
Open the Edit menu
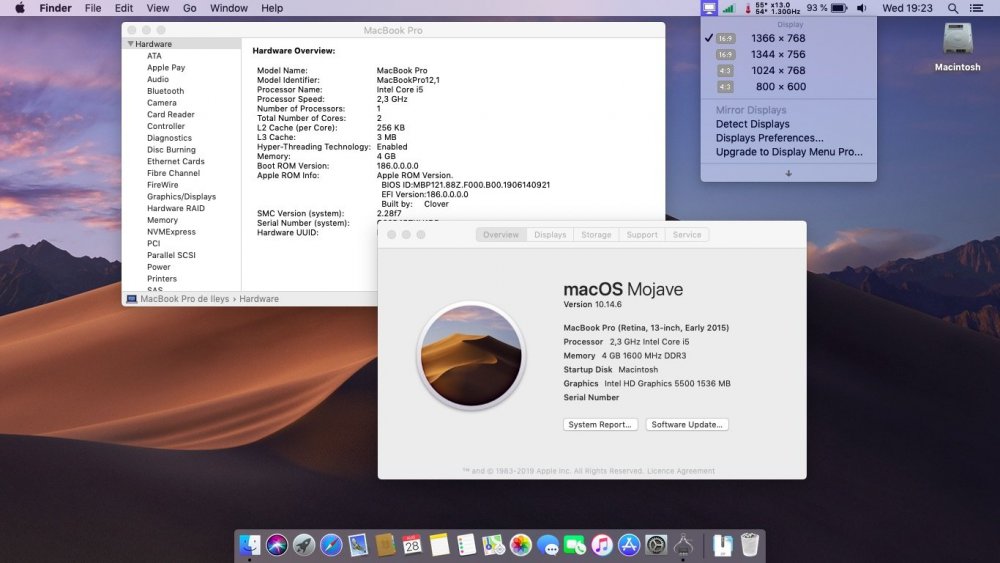124,8
